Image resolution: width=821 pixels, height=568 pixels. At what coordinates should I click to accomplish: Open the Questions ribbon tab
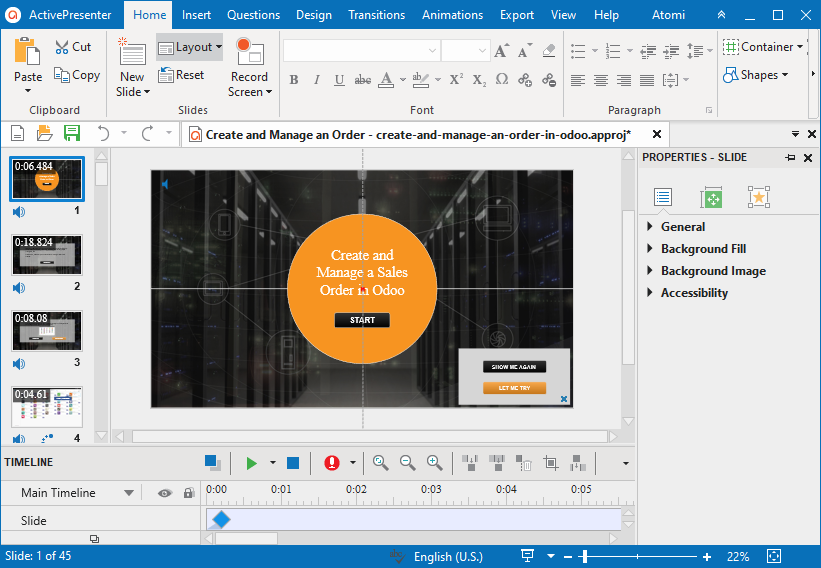pyautogui.click(x=253, y=15)
